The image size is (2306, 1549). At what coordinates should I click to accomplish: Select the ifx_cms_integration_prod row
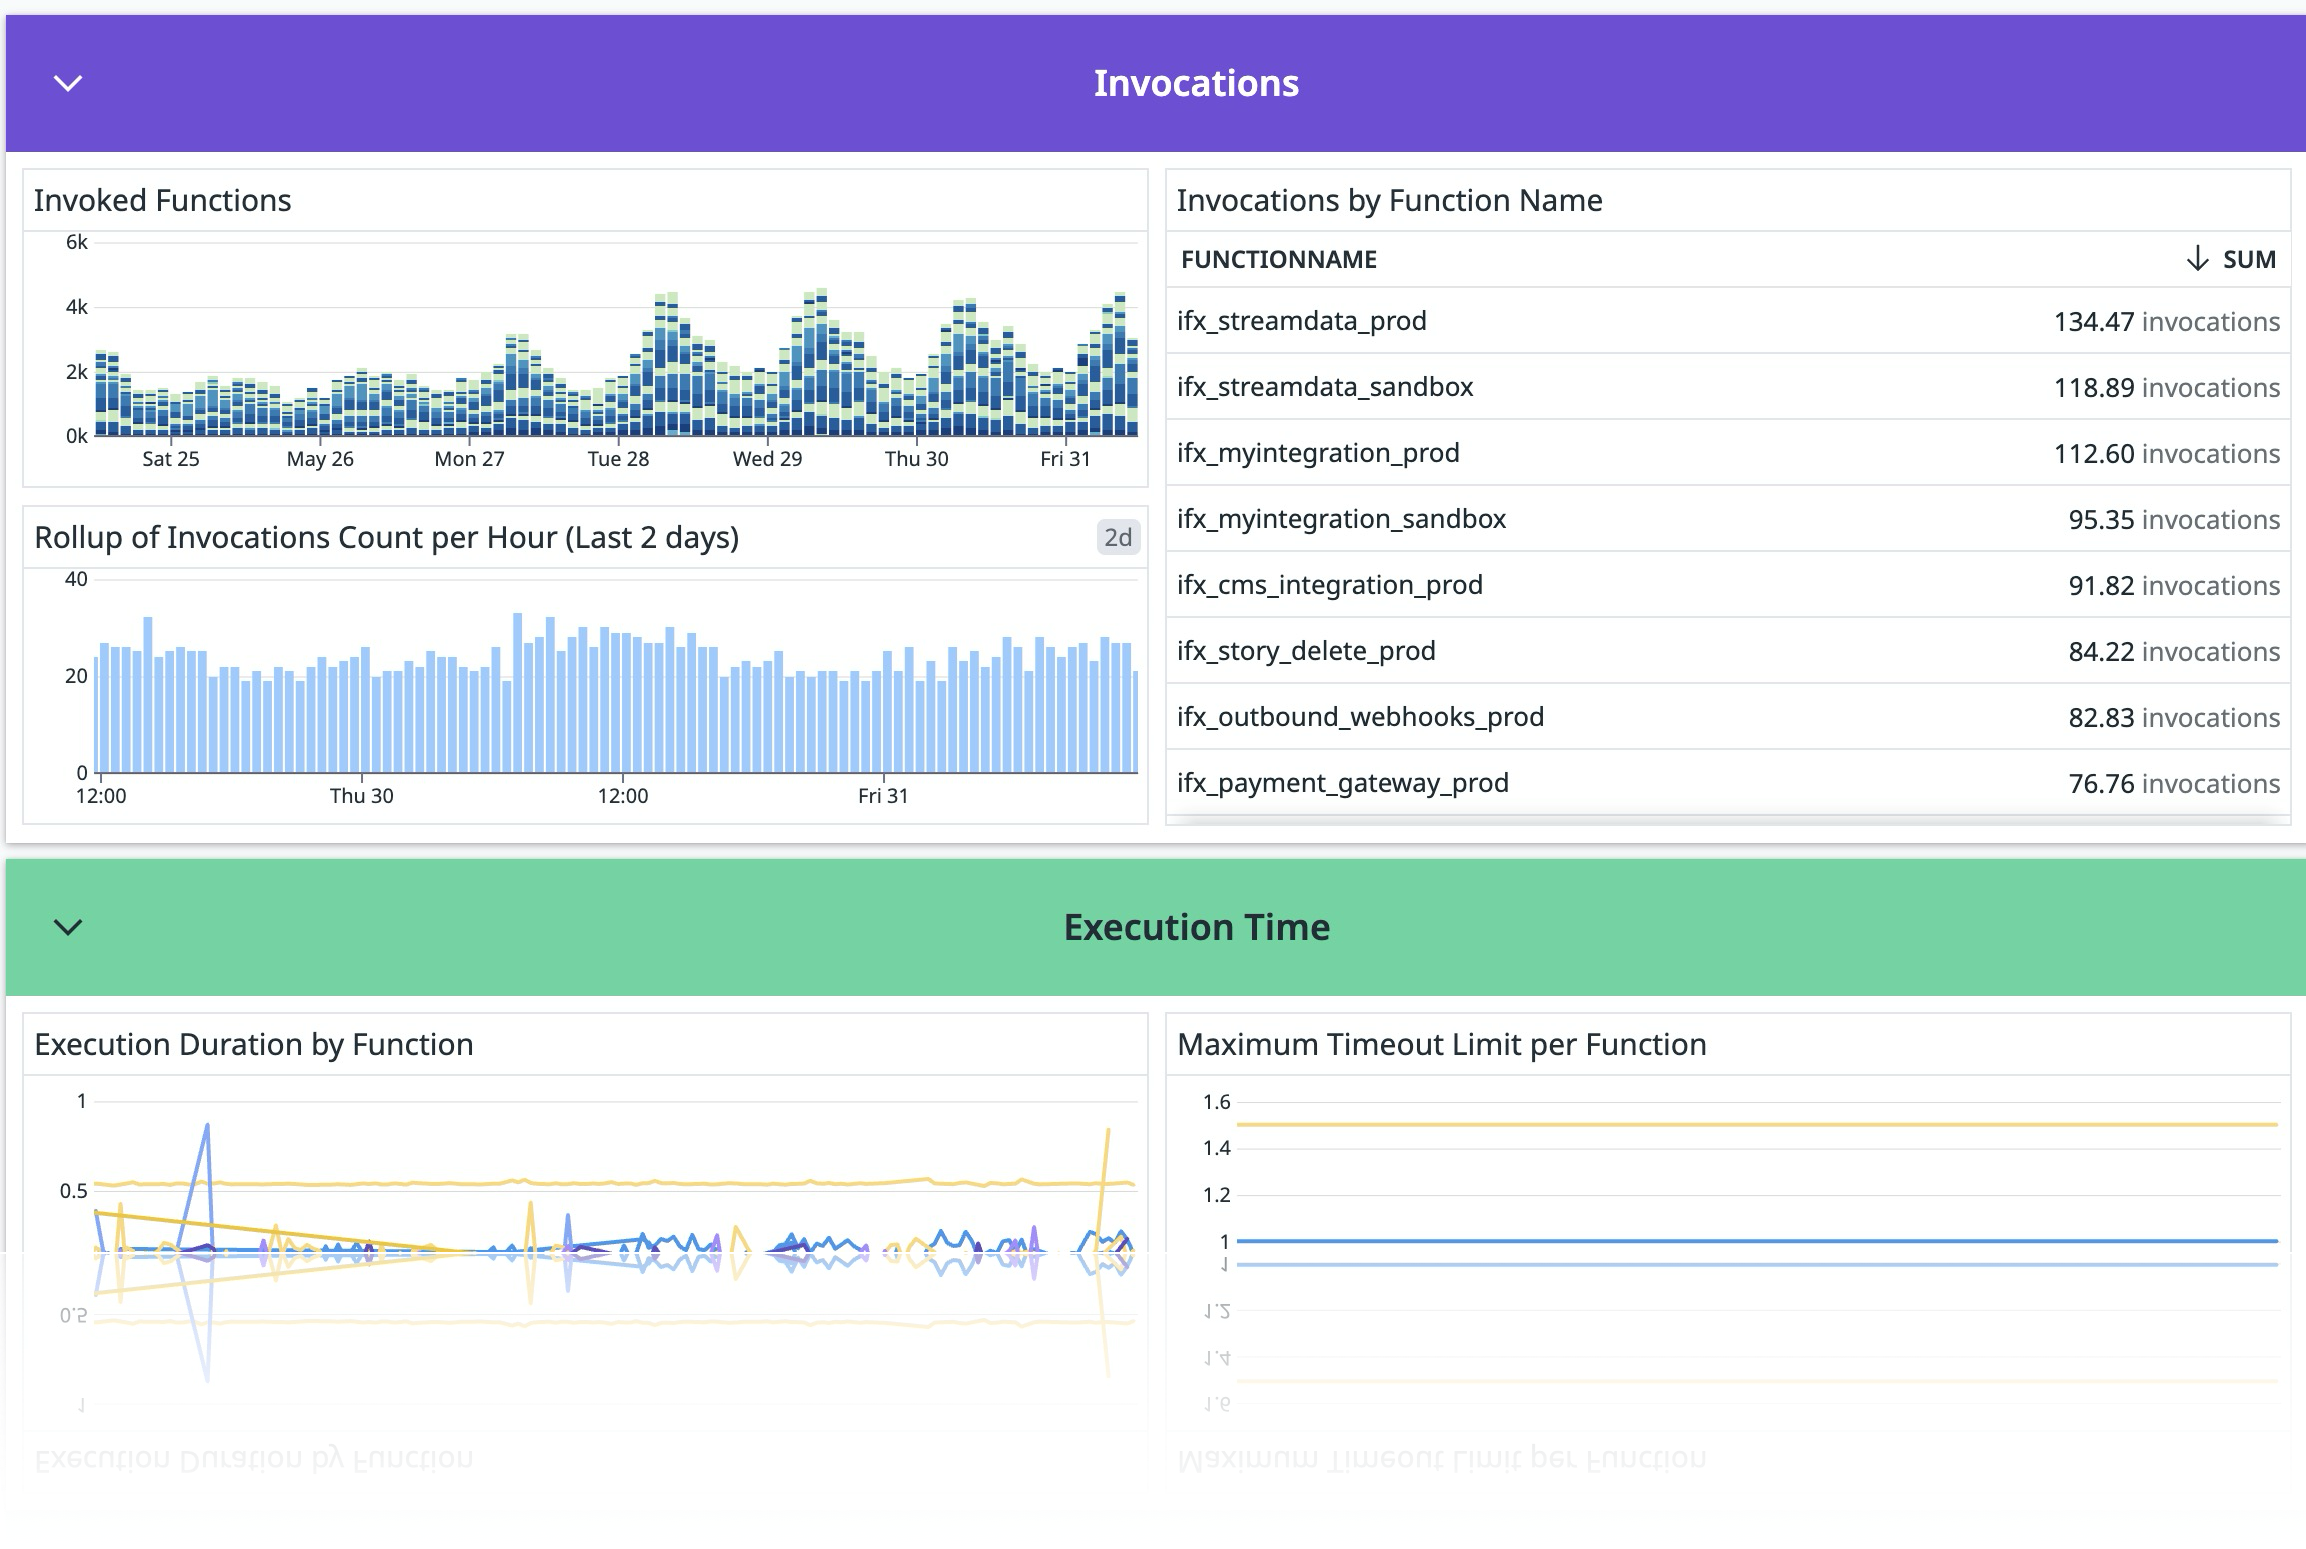coord(1728,585)
